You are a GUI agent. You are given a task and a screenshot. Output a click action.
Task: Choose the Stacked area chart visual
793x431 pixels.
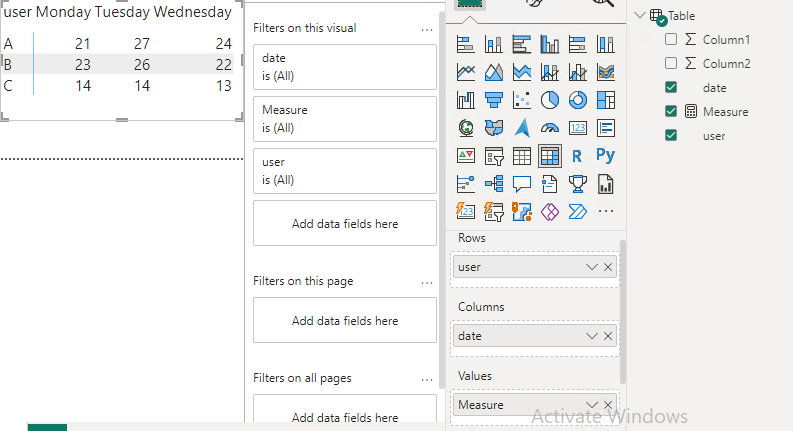(521, 72)
